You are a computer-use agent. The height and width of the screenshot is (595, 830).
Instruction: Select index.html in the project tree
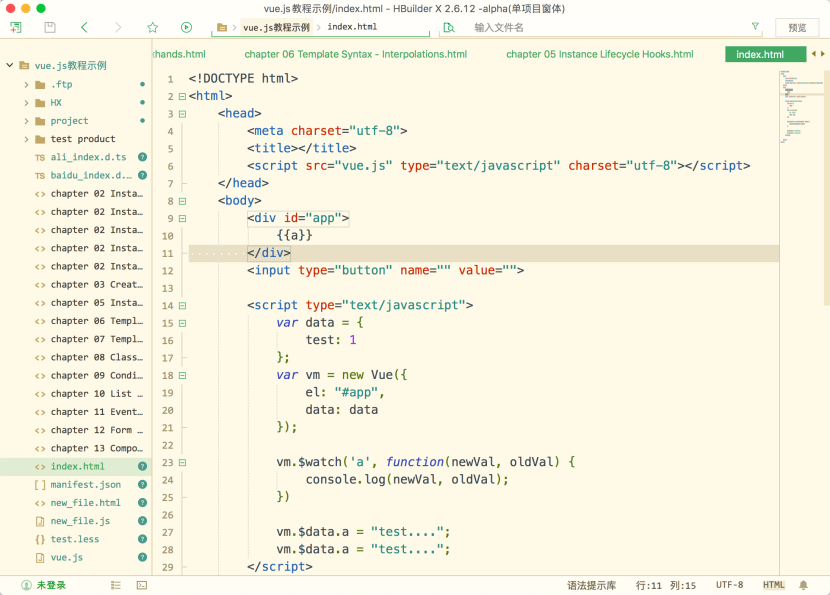(76, 466)
